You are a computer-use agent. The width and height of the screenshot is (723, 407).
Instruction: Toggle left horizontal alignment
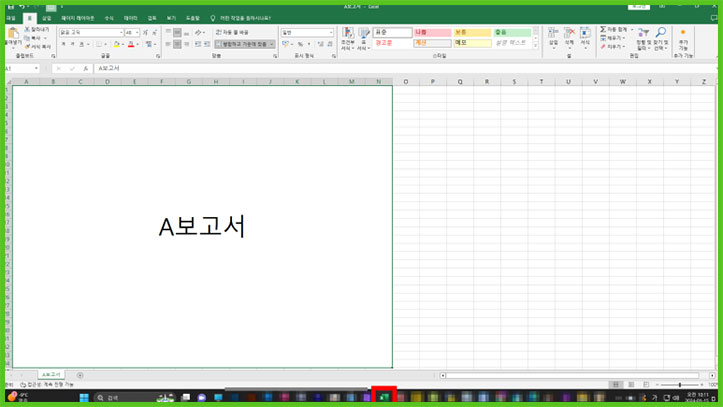(168, 44)
